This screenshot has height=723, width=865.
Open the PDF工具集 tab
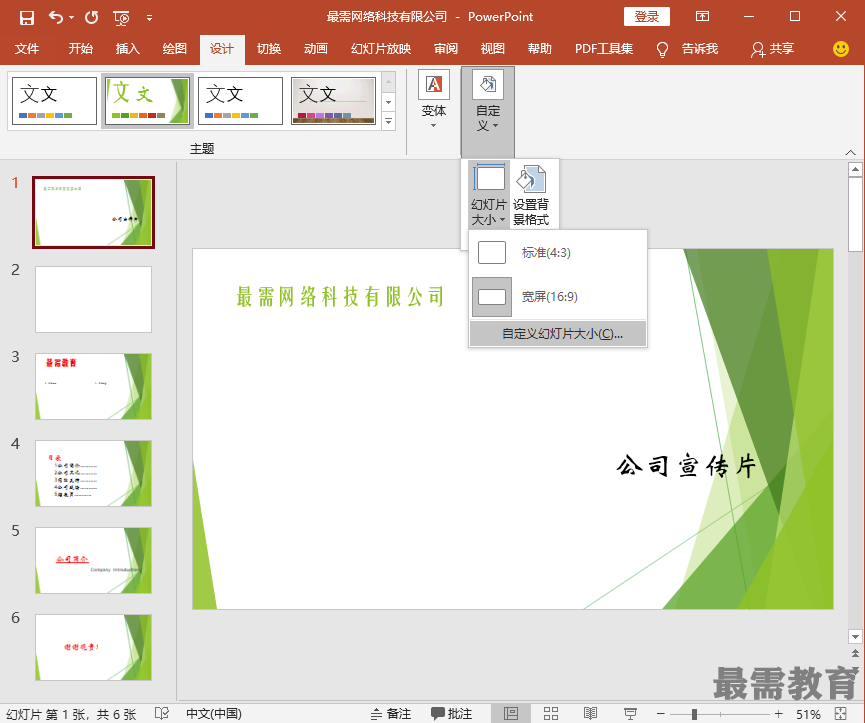[x=604, y=49]
